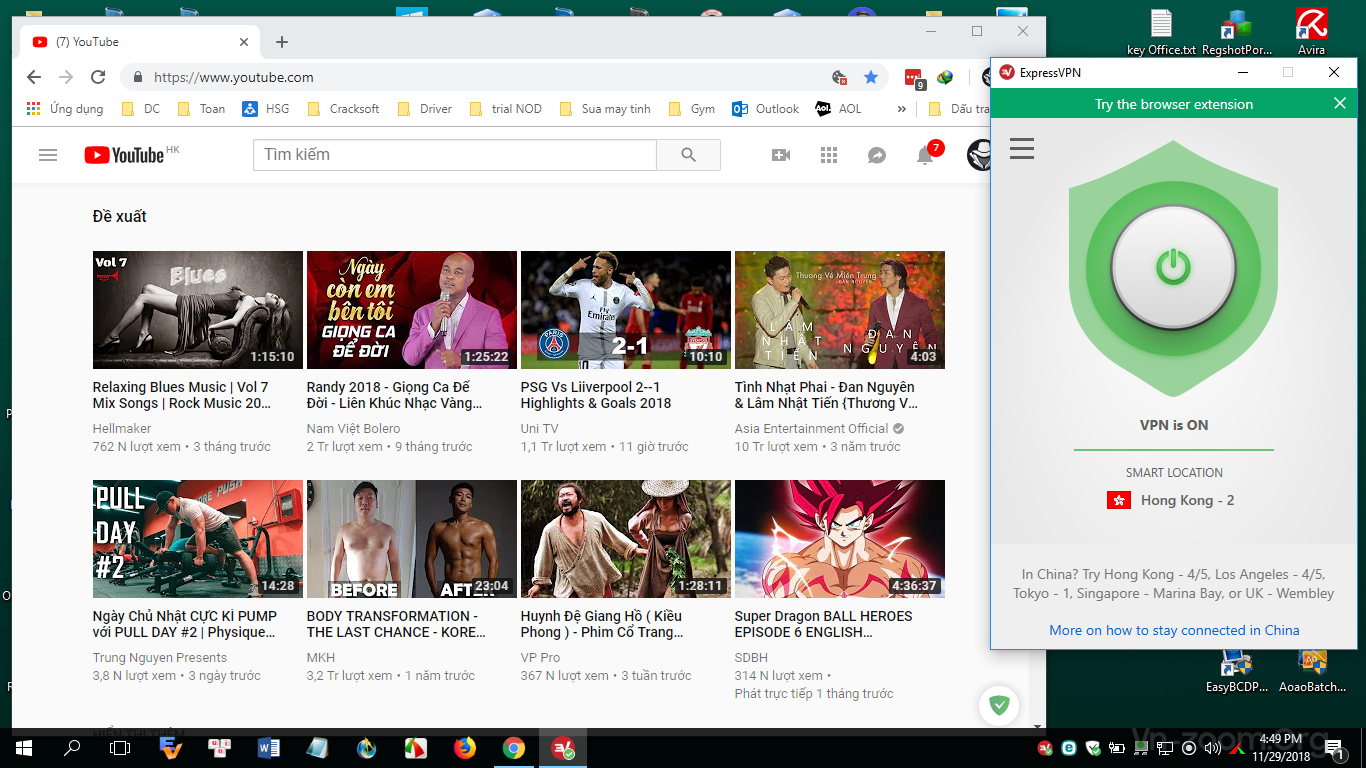Viewport: 1366px width, 768px height.
Task: Open Hellmaker channel link
Action: point(122,429)
